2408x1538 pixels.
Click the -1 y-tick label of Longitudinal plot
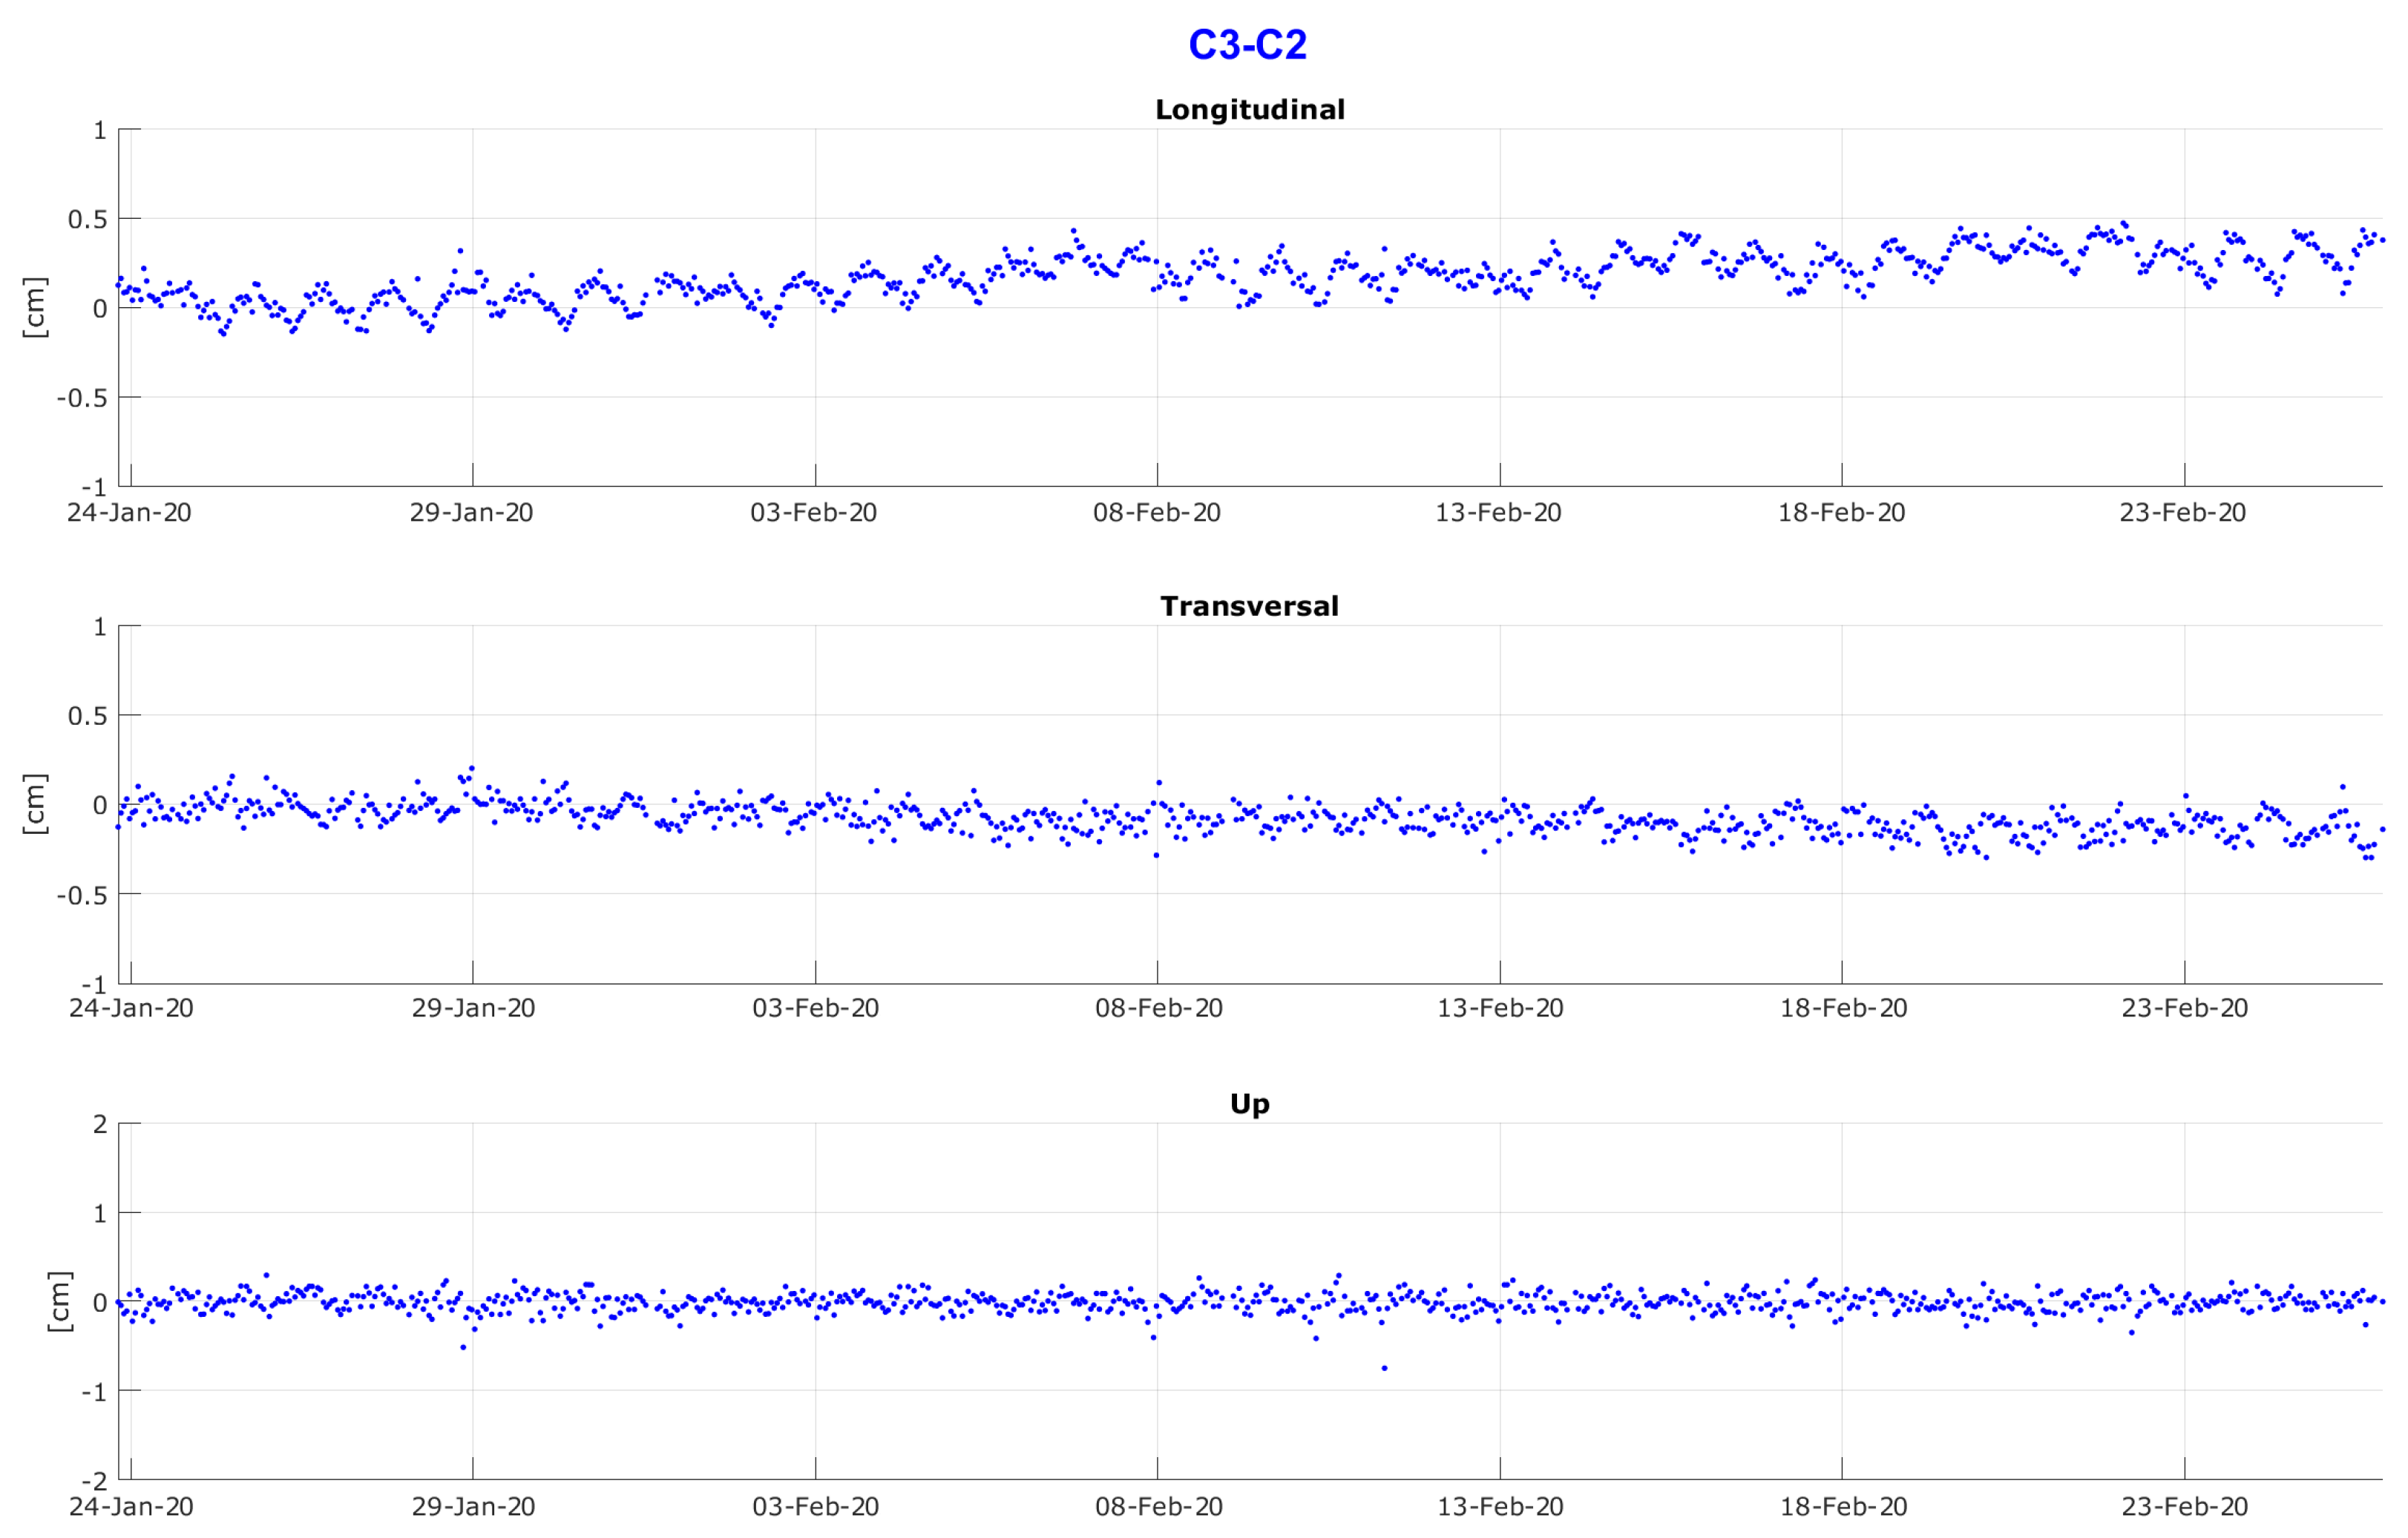[x=93, y=488]
